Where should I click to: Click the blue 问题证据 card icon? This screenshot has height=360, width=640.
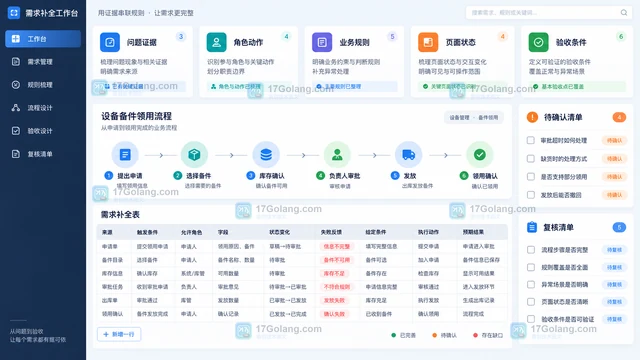click(x=110, y=42)
